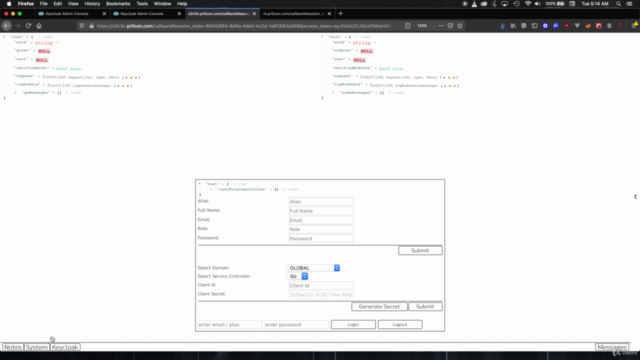
Task: Click the volume icon in menu bar
Action: click(x=538, y=4)
